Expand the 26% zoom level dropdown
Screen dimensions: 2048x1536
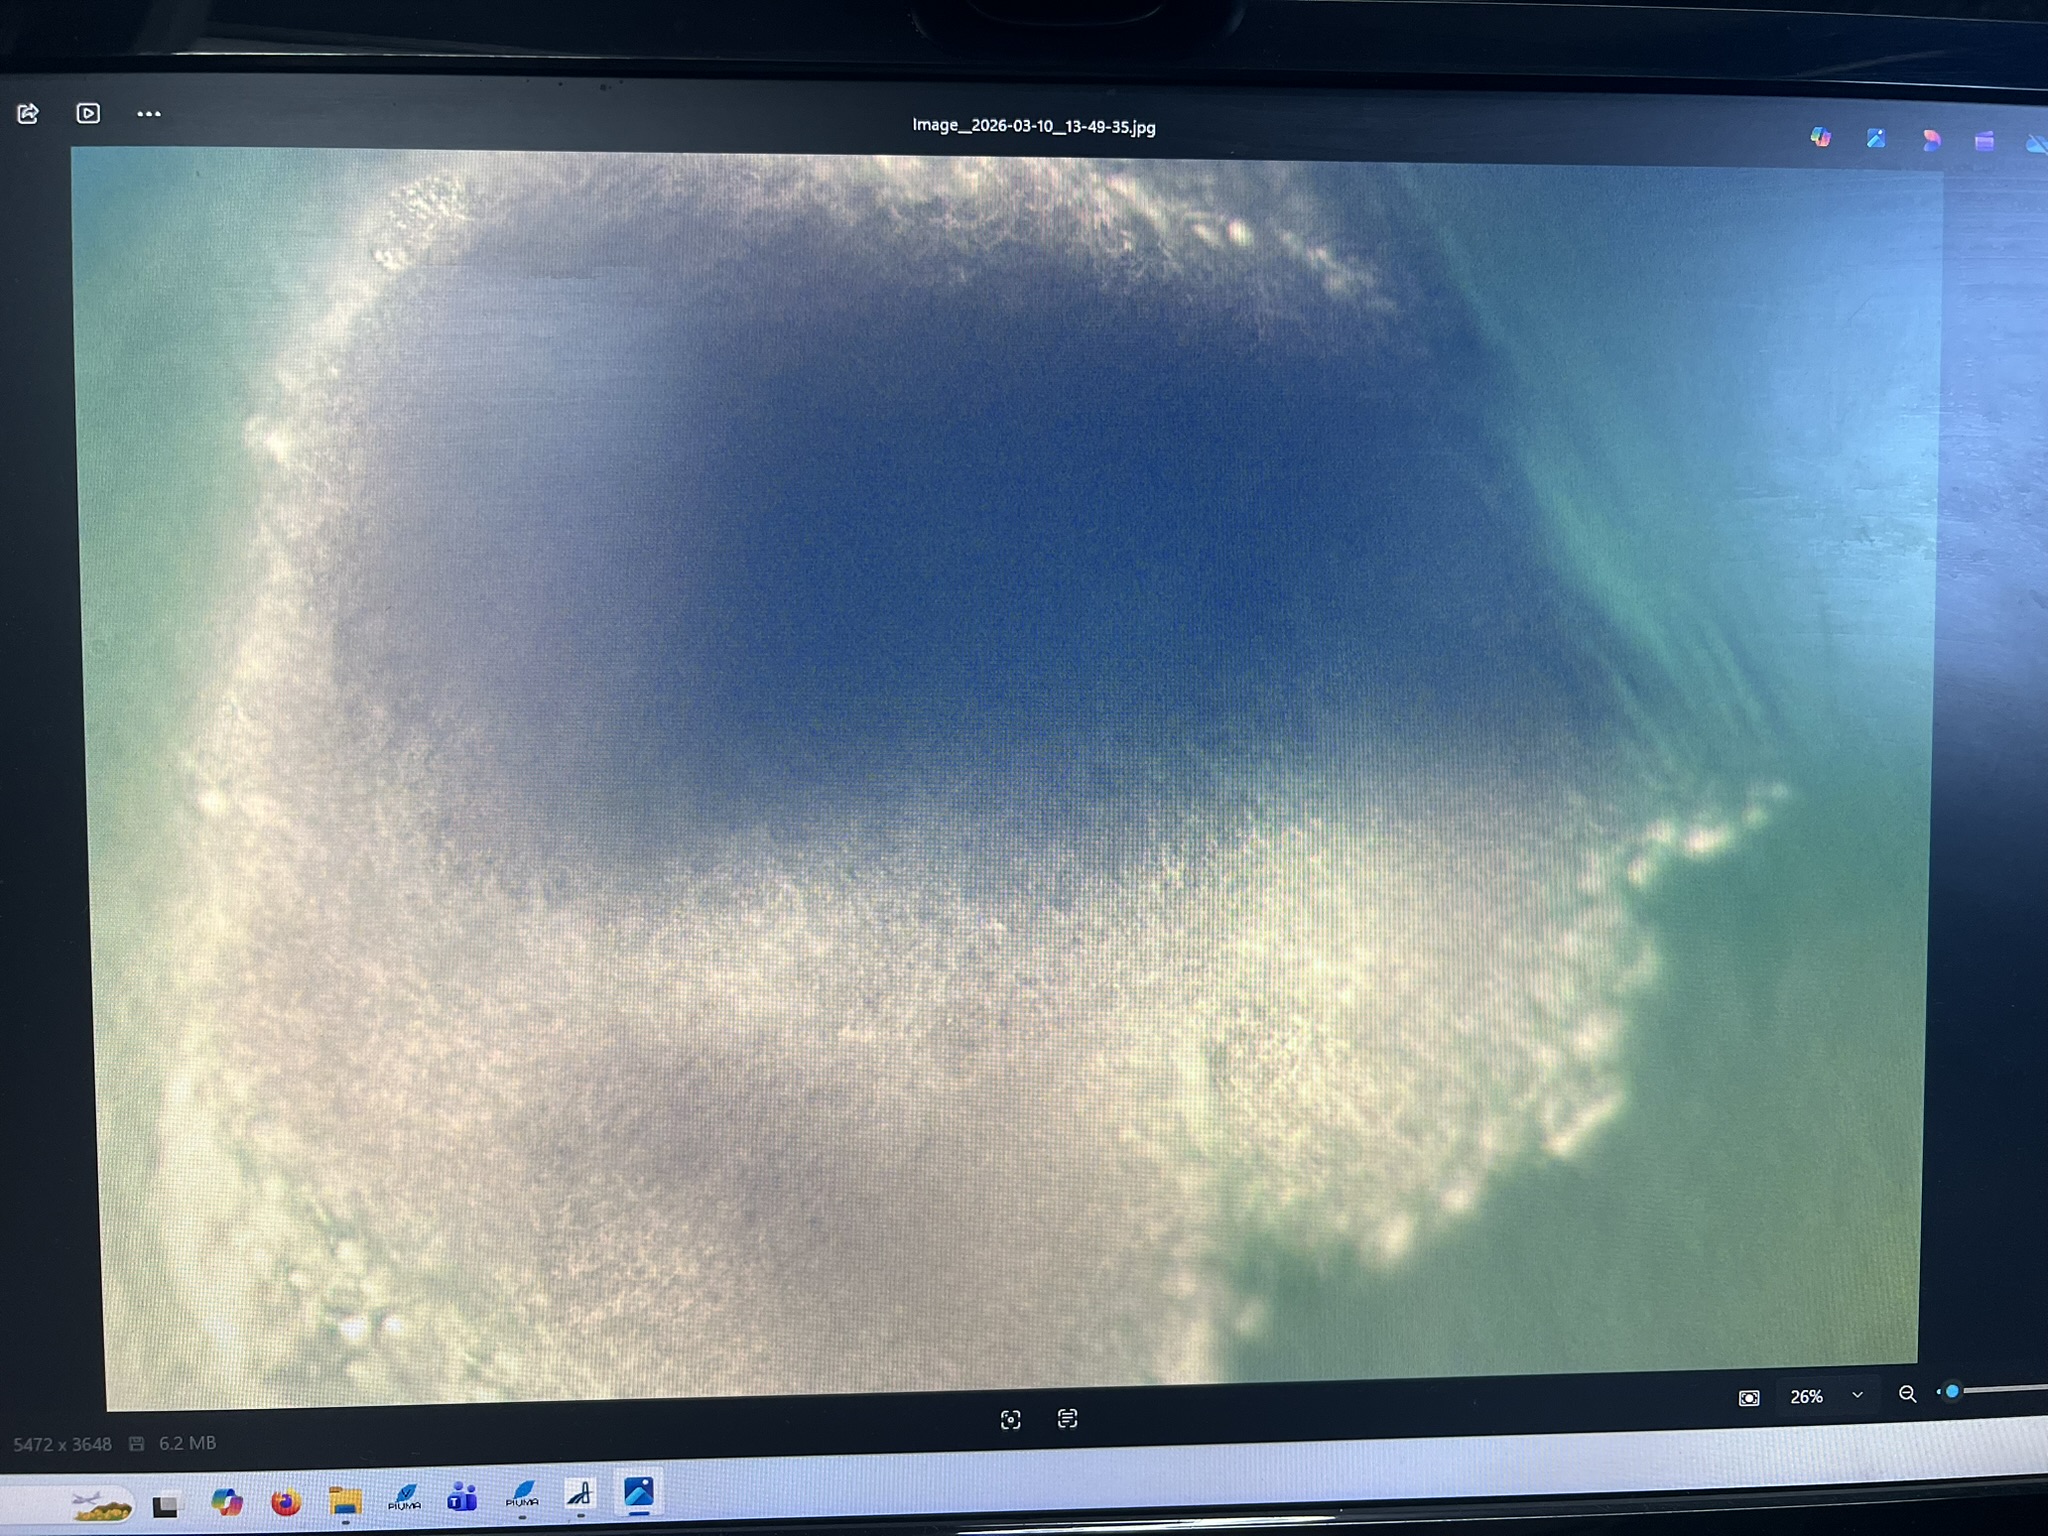[1857, 1395]
